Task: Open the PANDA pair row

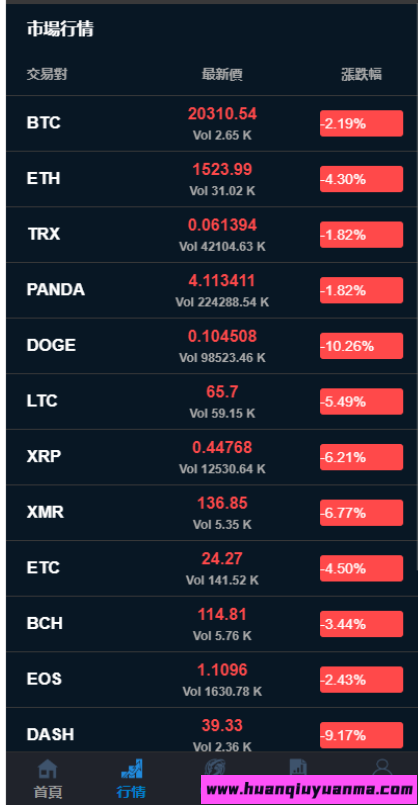Action: pos(212,290)
